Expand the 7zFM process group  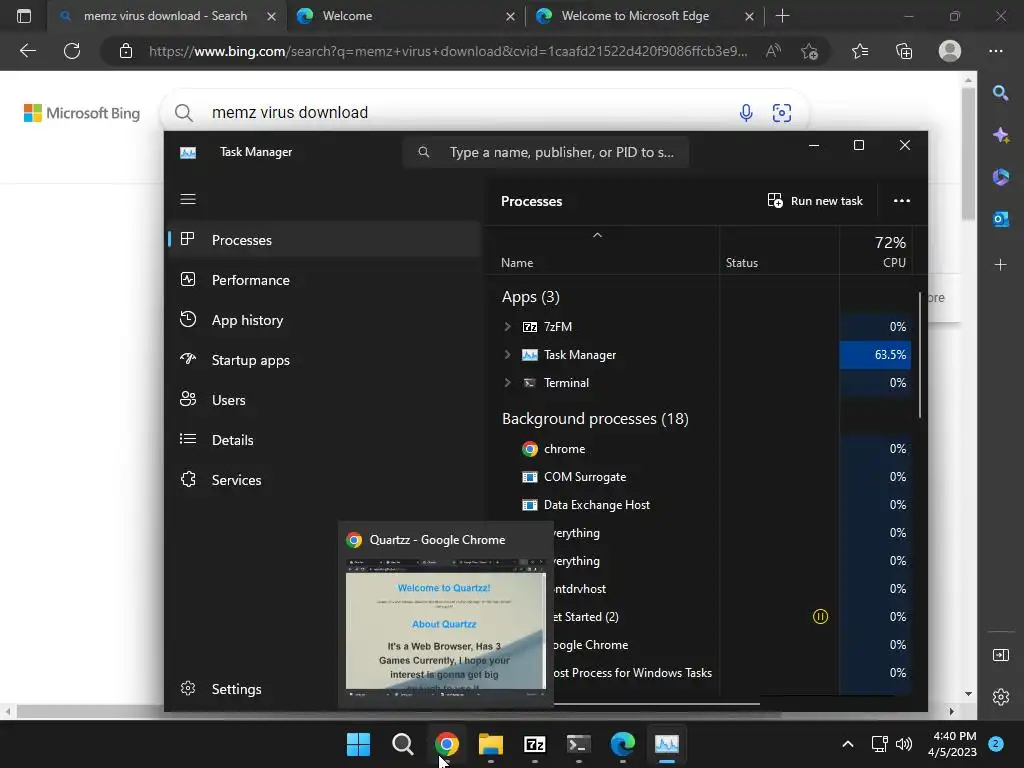click(507, 327)
